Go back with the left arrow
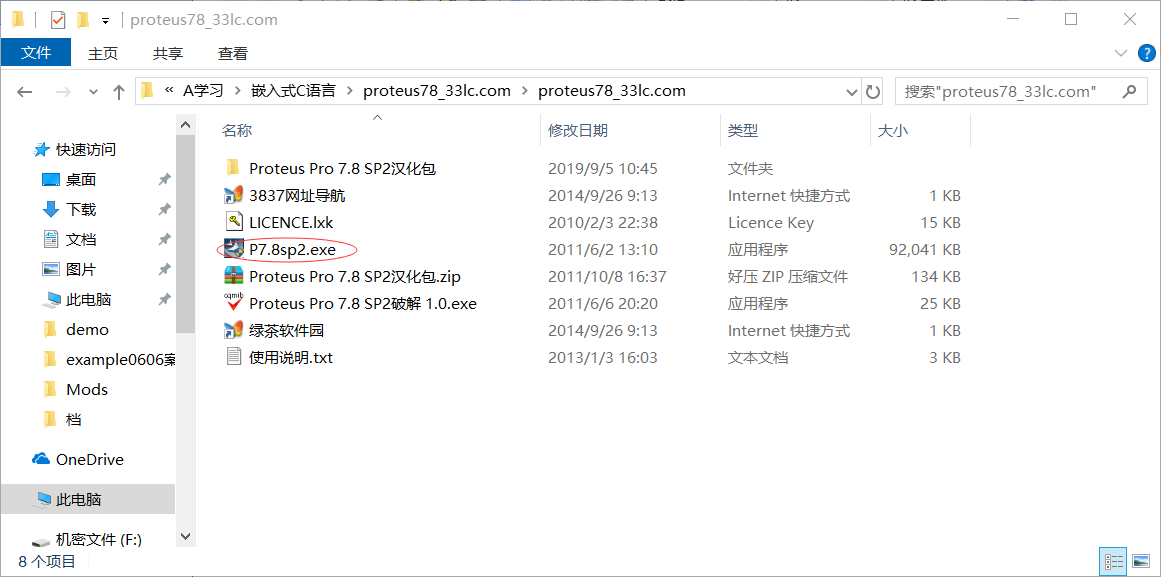 point(25,92)
